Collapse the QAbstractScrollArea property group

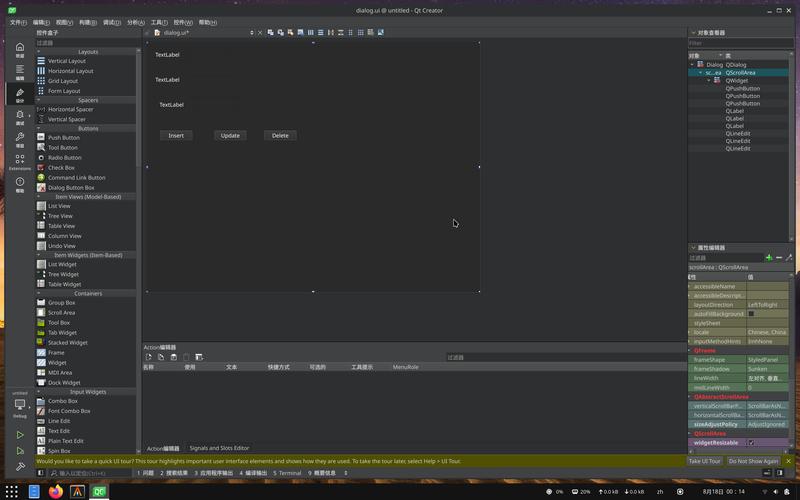pos(690,396)
